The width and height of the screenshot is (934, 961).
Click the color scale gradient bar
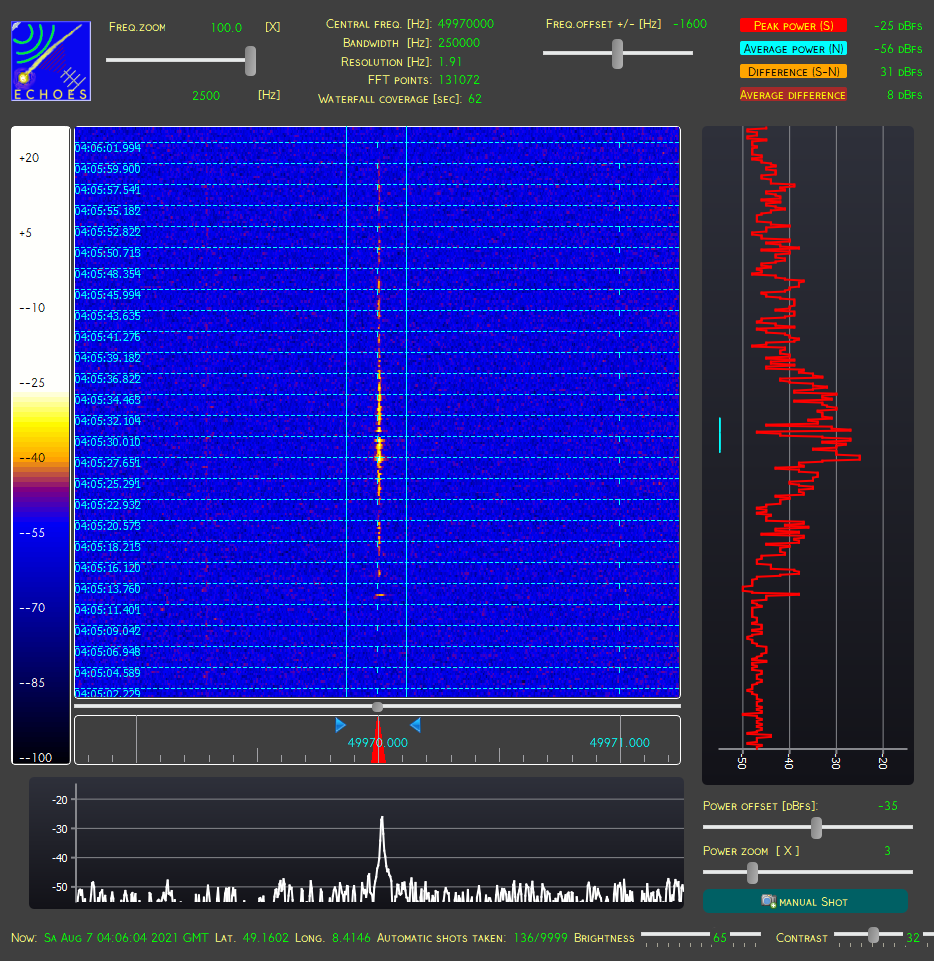click(41, 446)
